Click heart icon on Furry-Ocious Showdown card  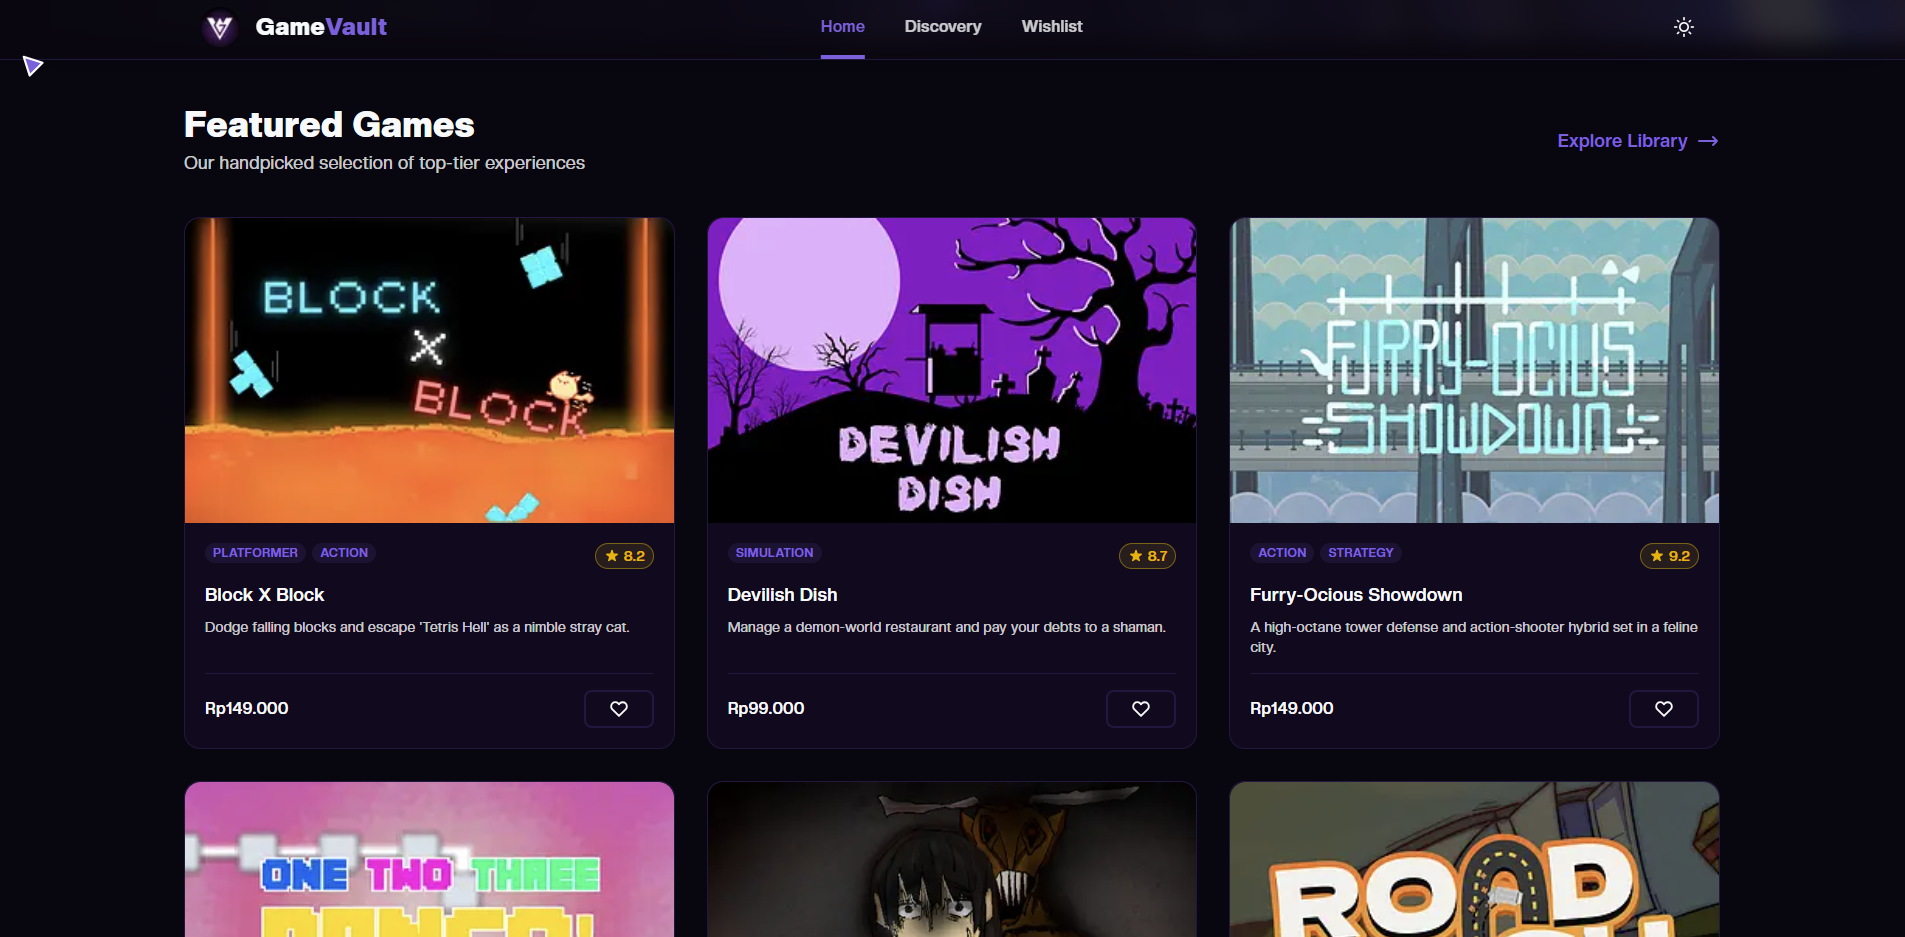(x=1664, y=708)
